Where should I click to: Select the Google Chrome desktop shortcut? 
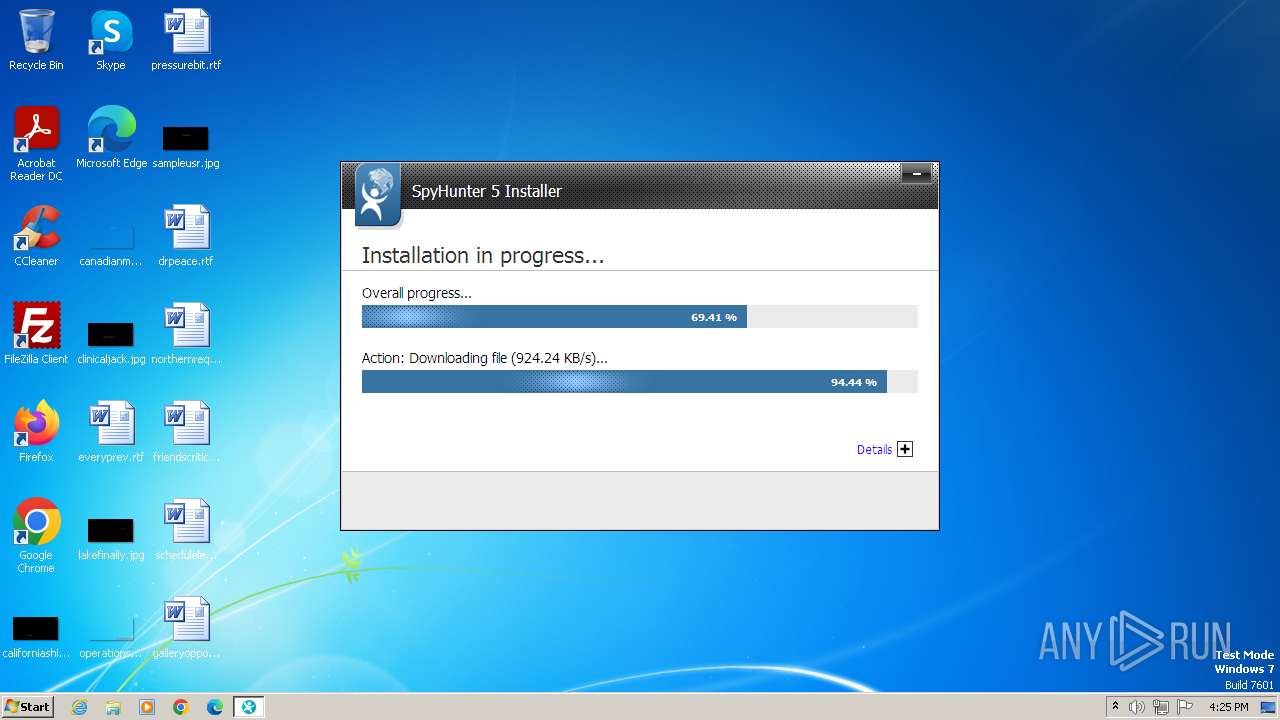click(36, 536)
